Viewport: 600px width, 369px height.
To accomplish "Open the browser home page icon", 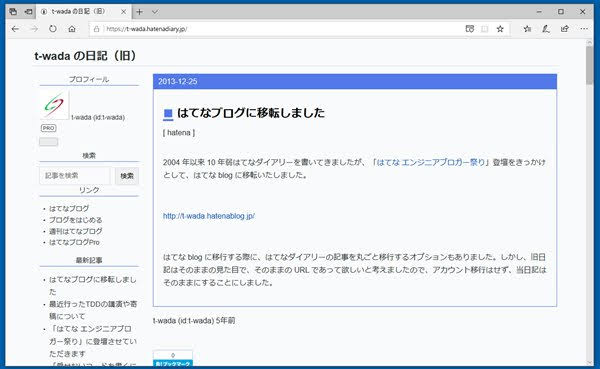I will click(x=72, y=29).
